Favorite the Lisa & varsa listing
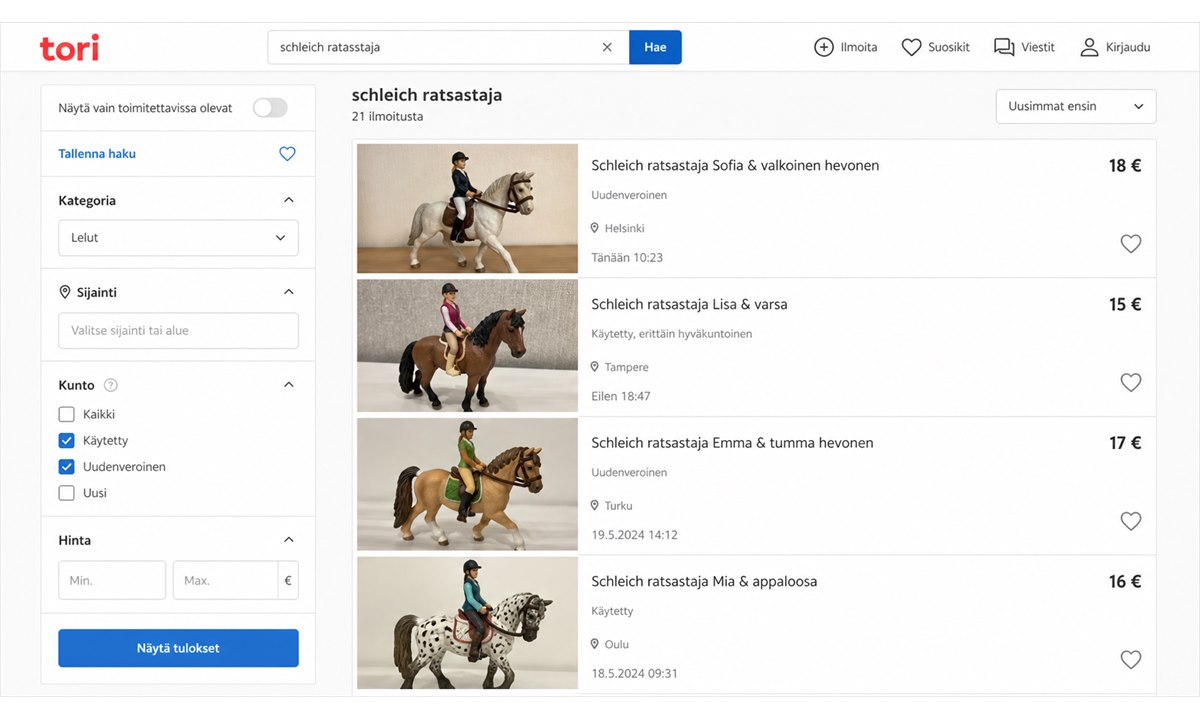1200x720 pixels. click(x=1130, y=382)
